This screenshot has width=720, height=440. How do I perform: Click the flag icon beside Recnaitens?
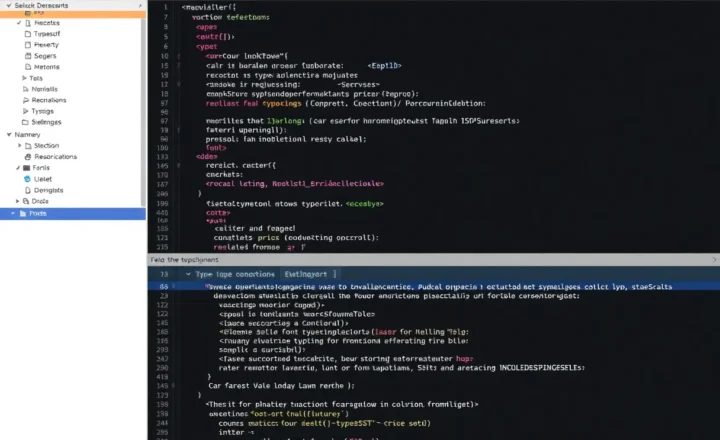26,100
